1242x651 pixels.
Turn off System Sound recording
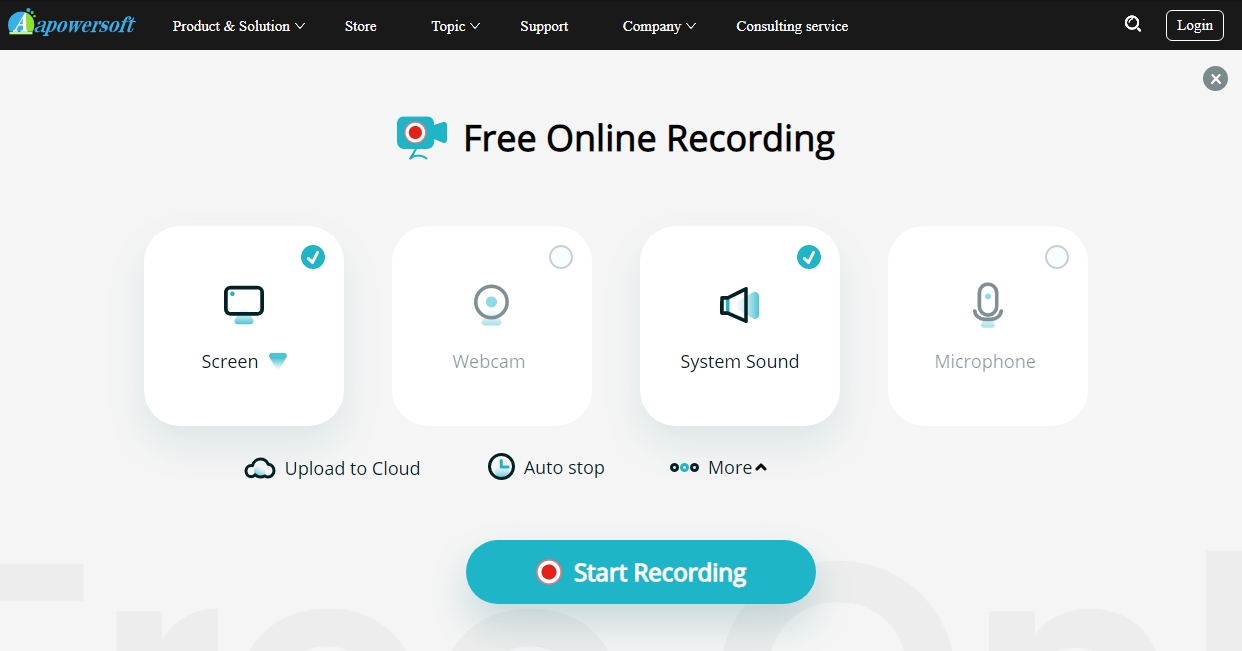point(809,257)
